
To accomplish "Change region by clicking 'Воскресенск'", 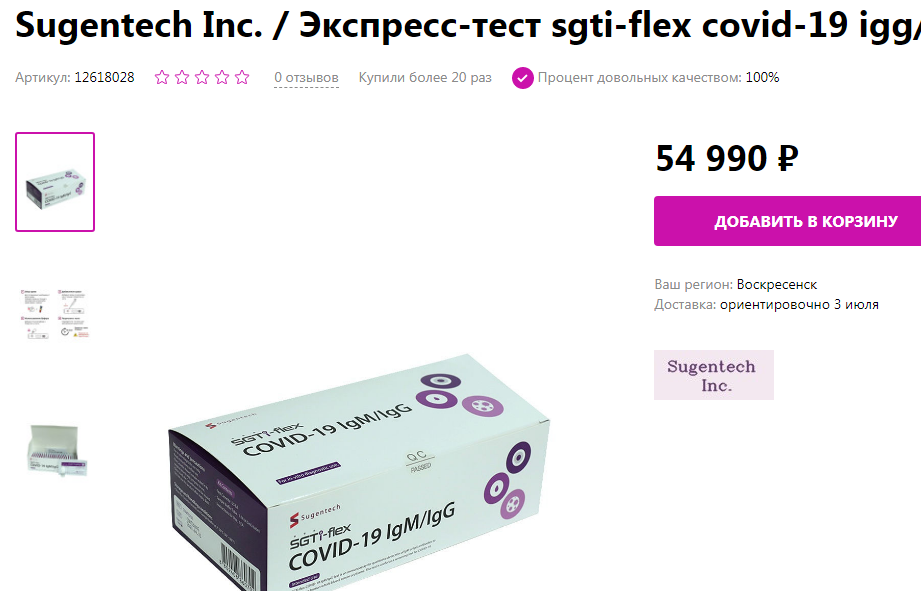I will 777,284.
